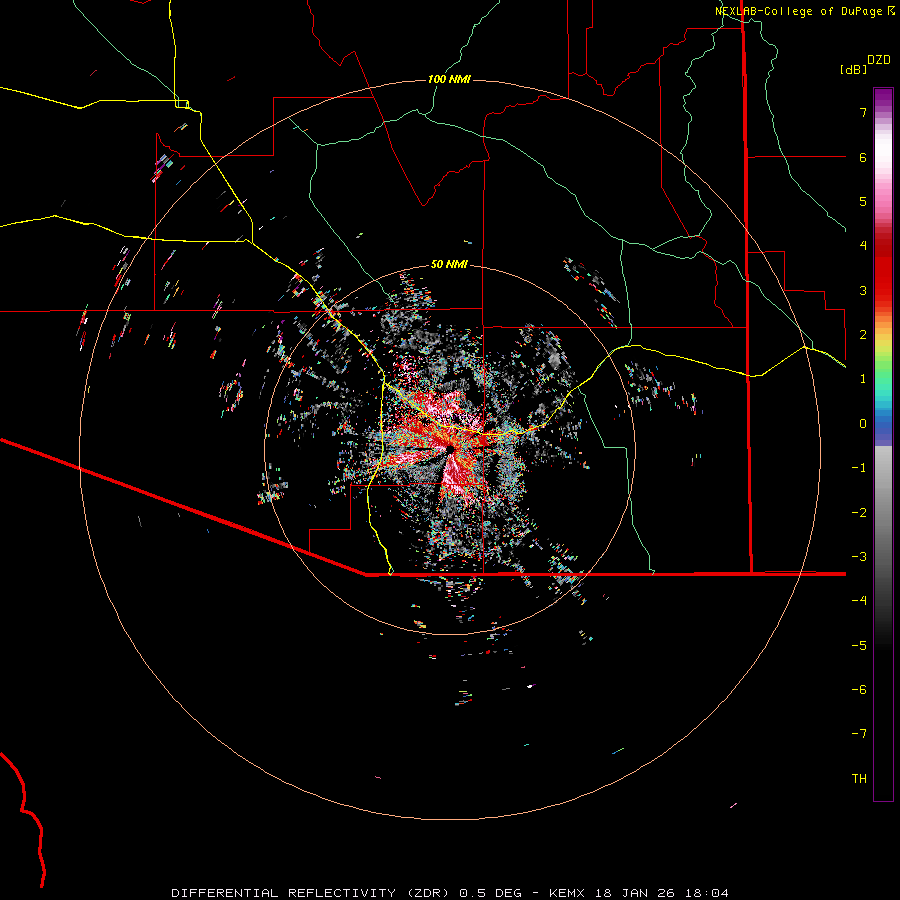The height and width of the screenshot is (900, 900).
Task: Click the black radar site dot at center
Action: click(449, 449)
